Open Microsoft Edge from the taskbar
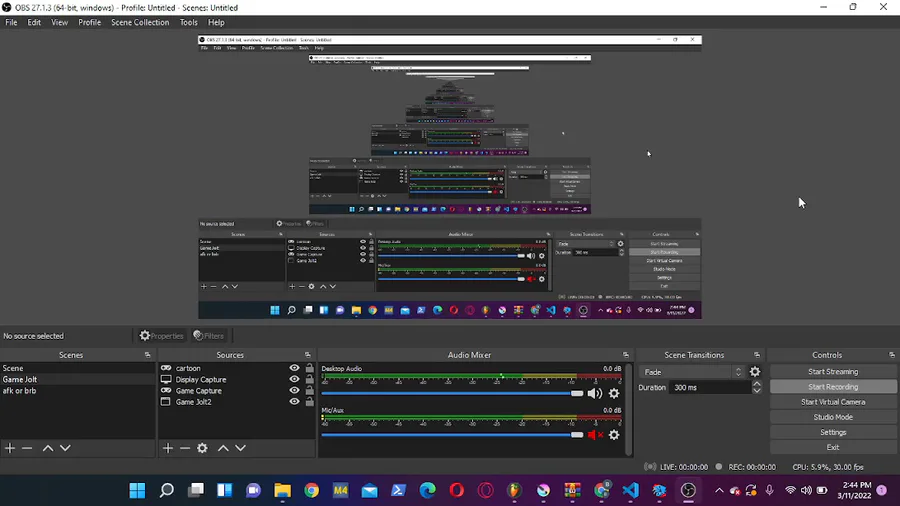 coord(428,491)
